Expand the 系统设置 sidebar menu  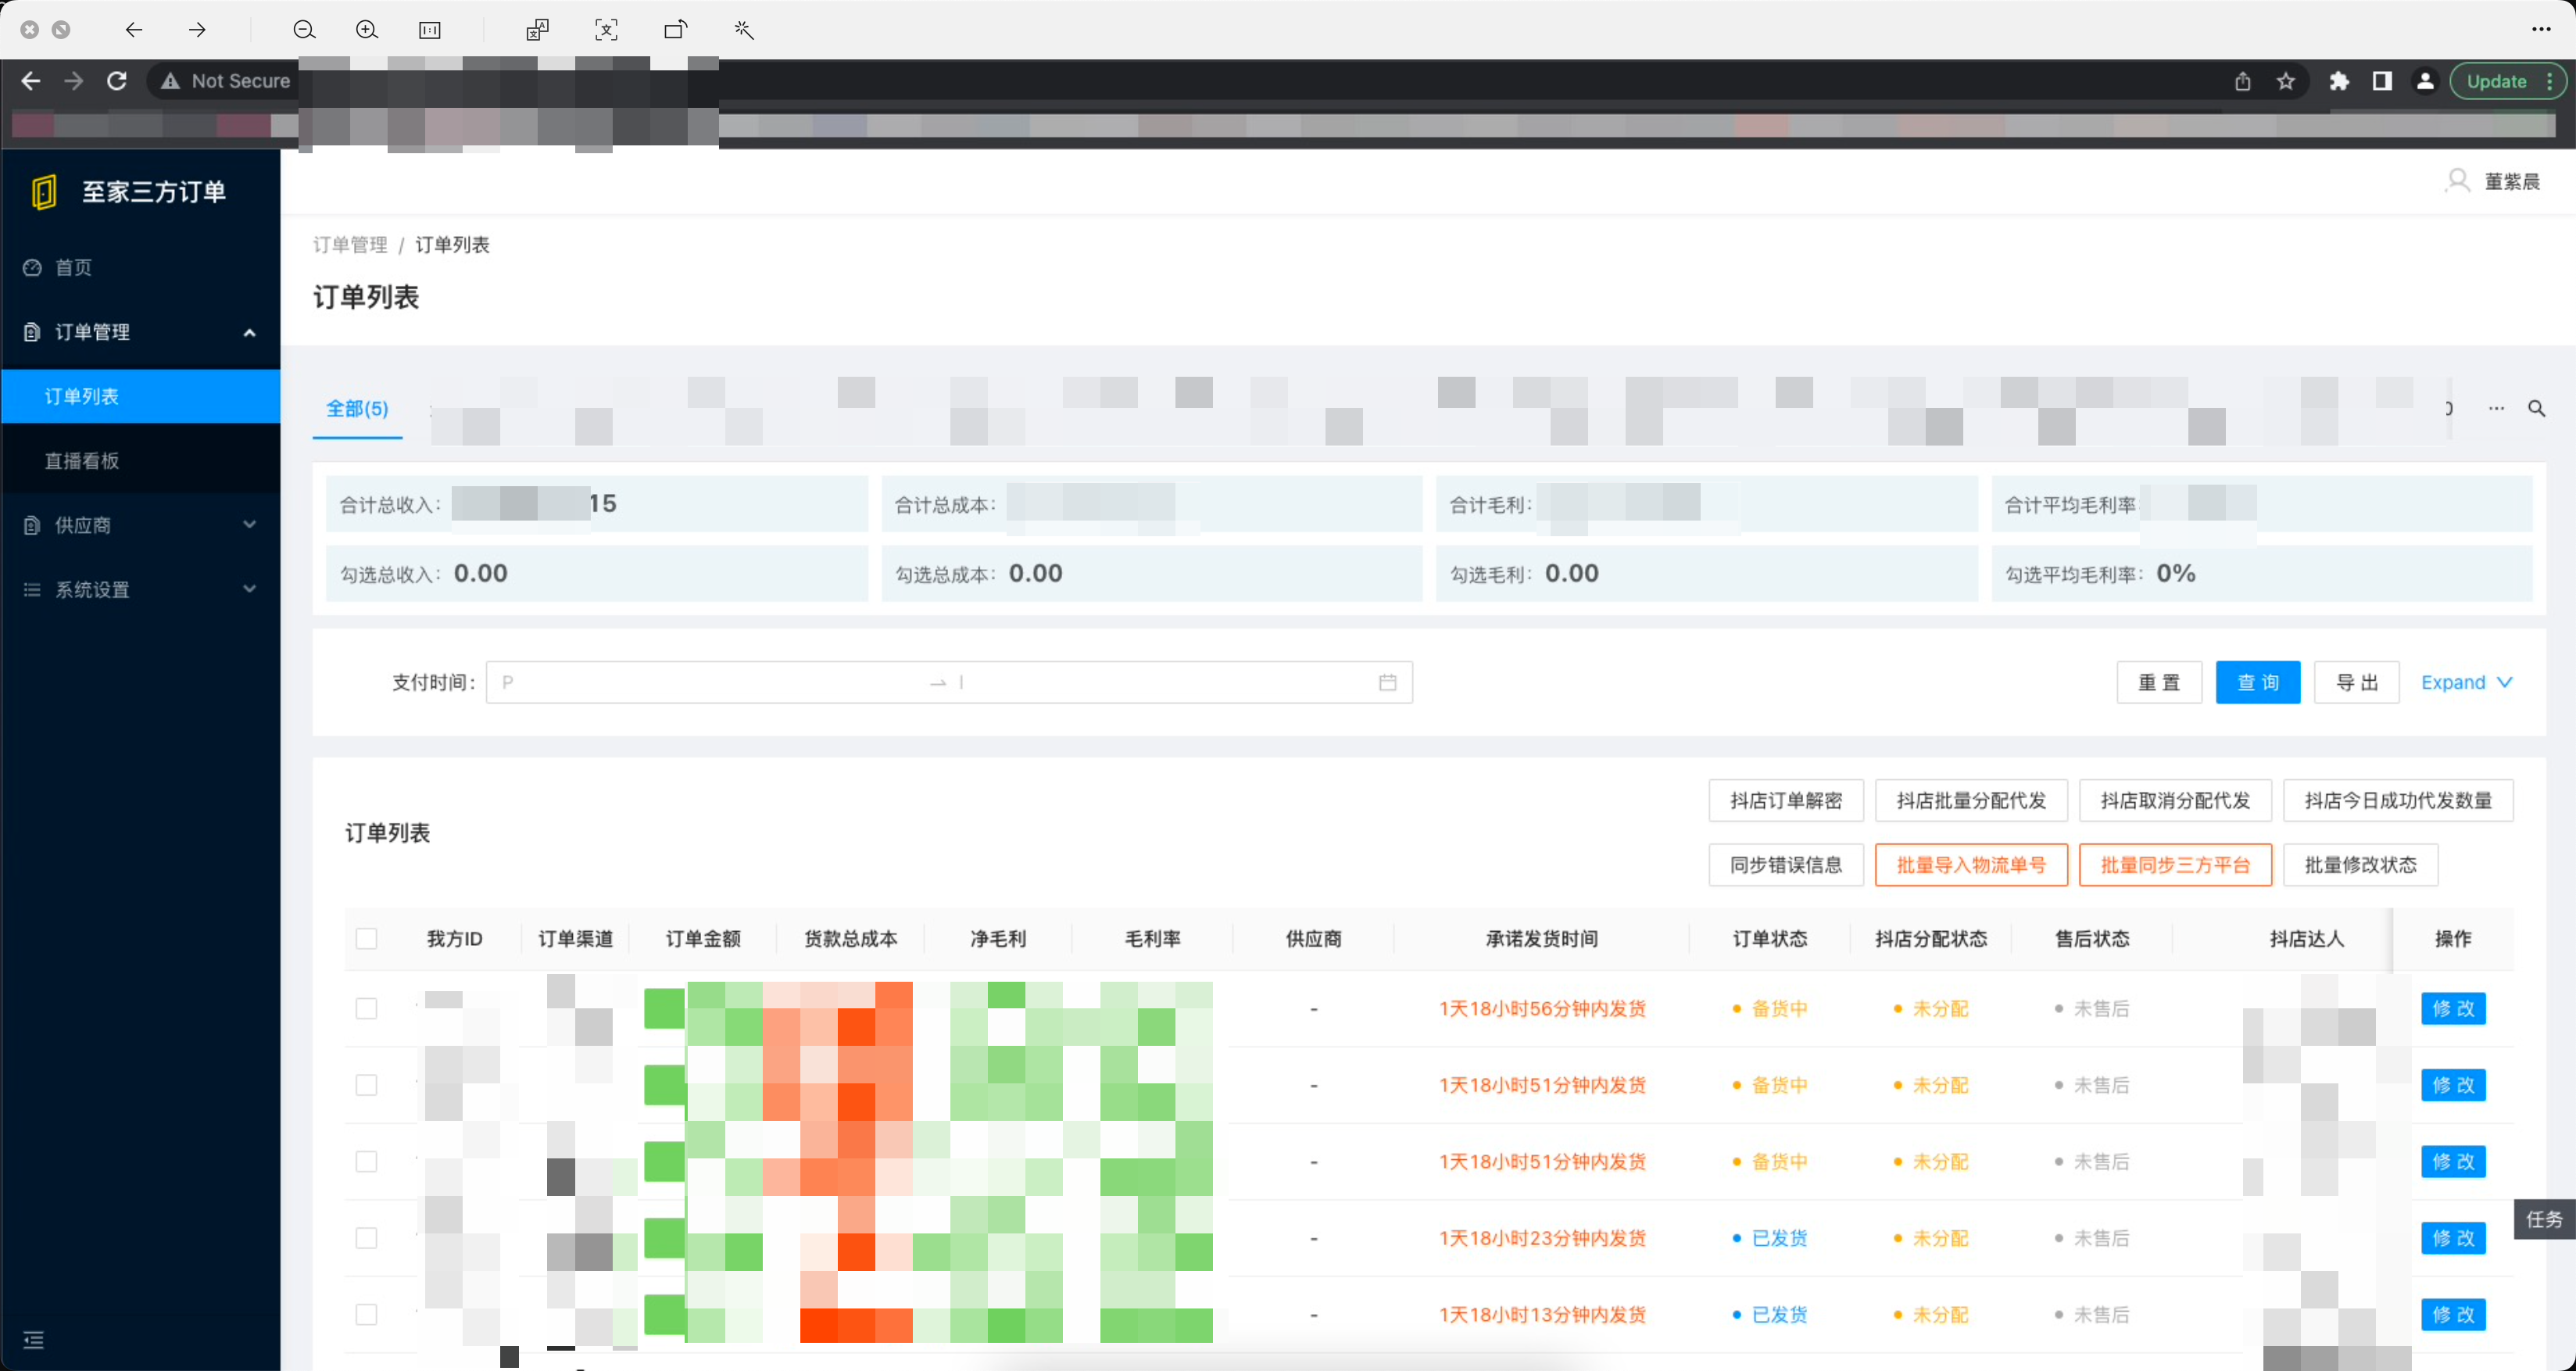click(141, 590)
